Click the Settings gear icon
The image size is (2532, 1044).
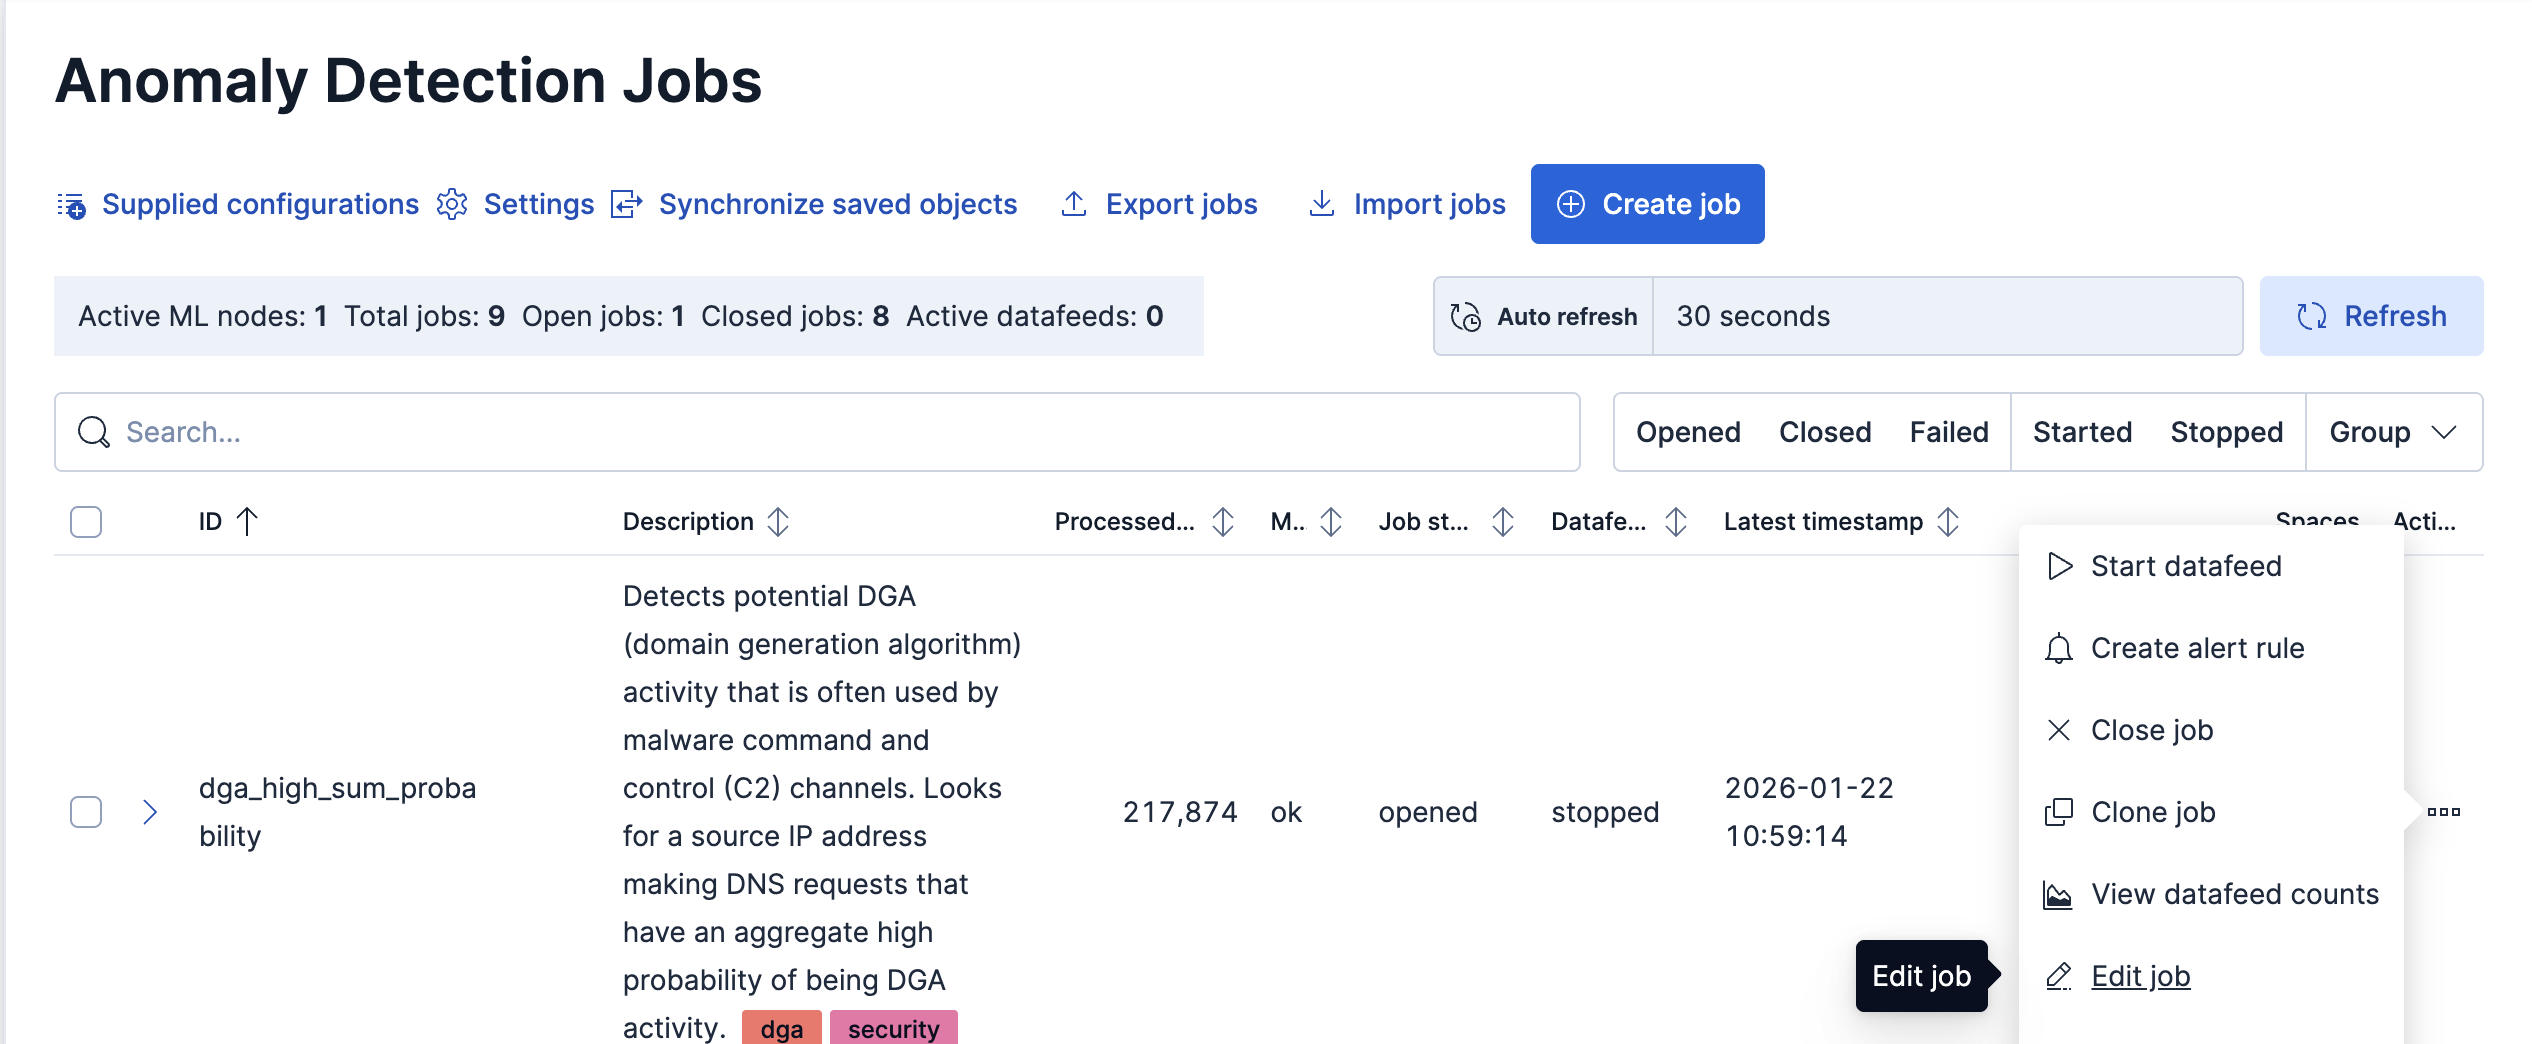pos(452,204)
